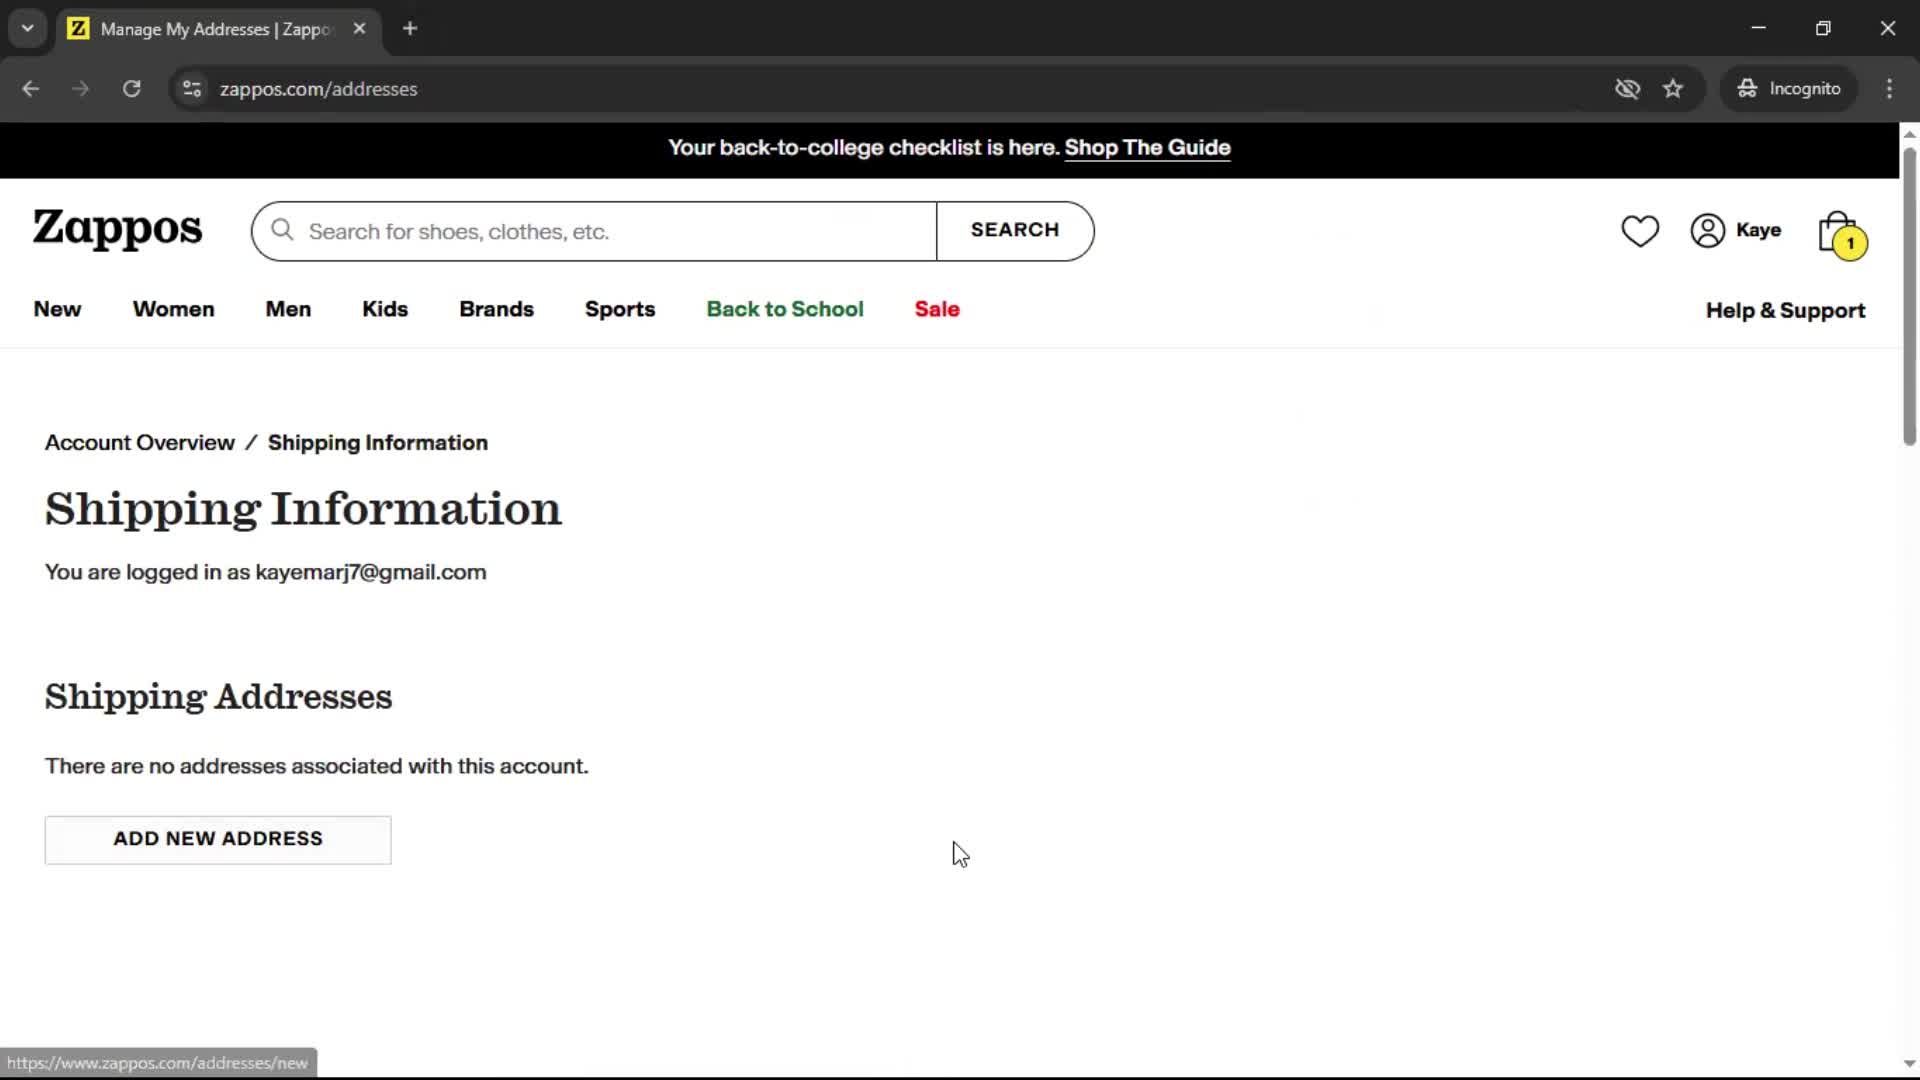Click the browser forward arrow

pos(81,89)
